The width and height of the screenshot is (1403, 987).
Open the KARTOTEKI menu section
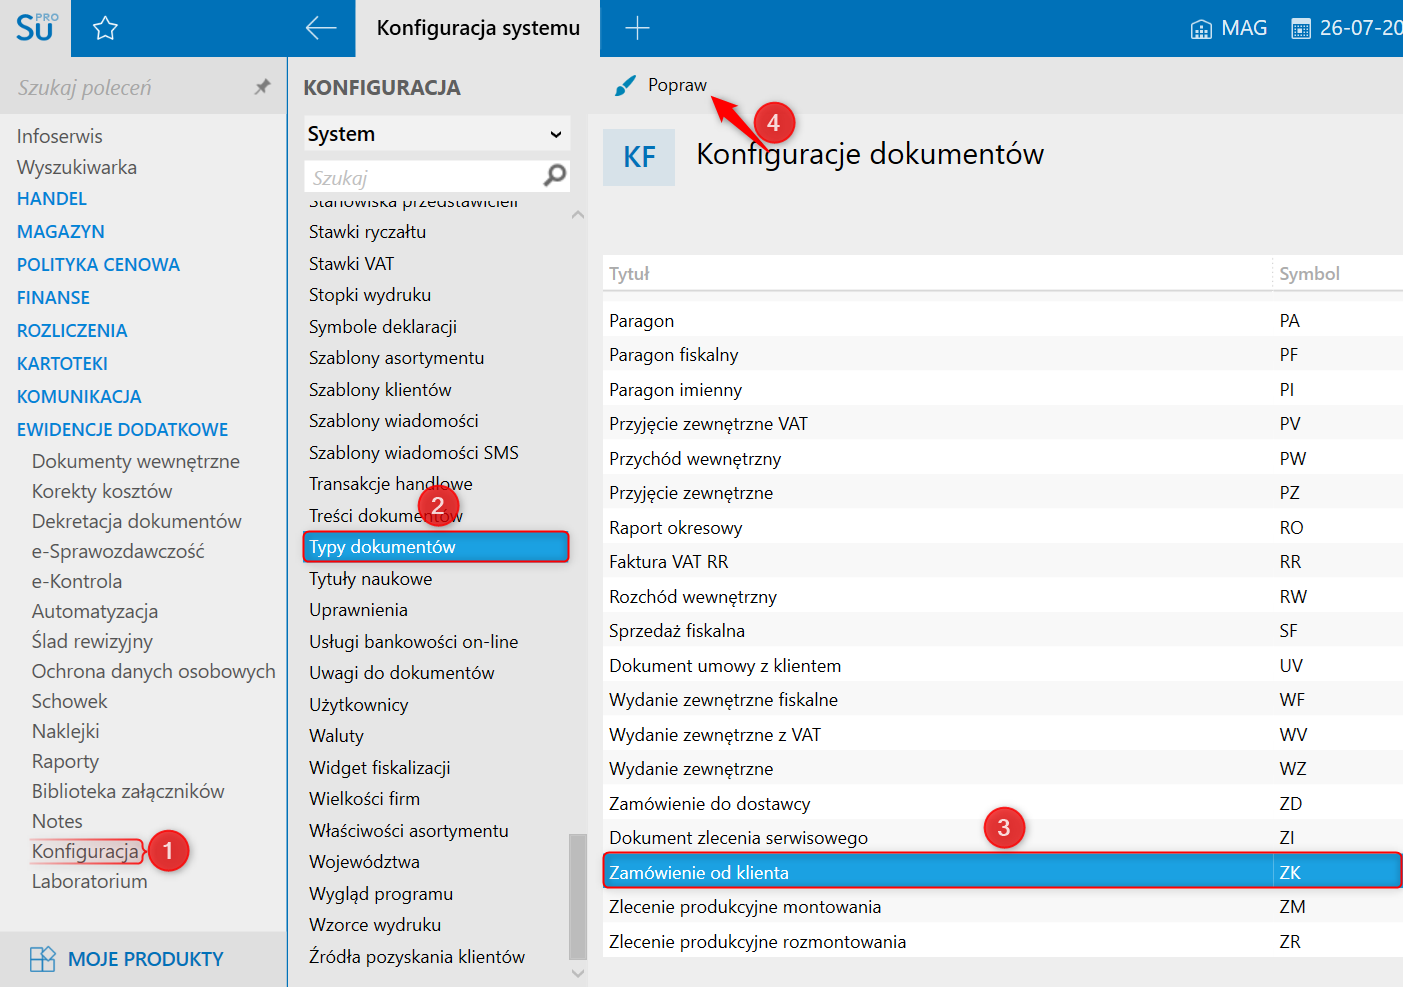click(62, 364)
